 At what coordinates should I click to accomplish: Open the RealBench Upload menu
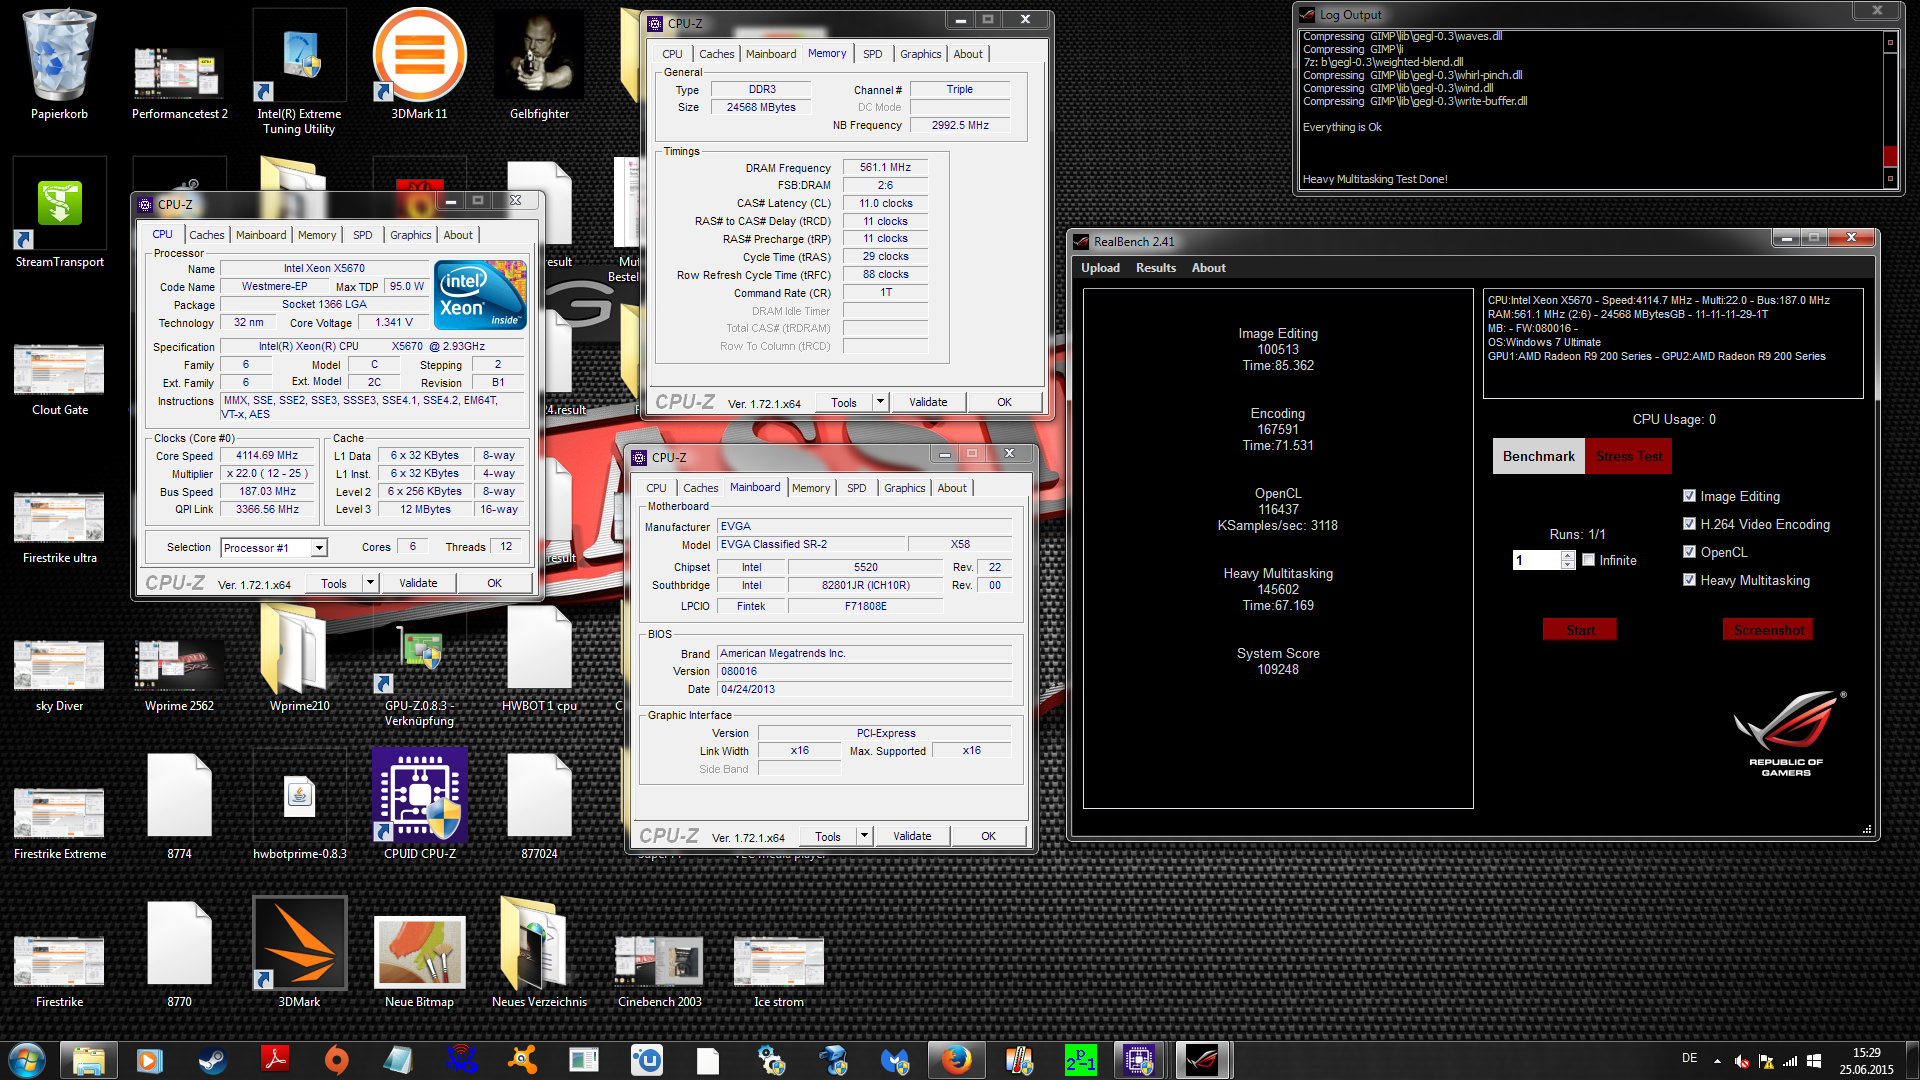[x=1100, y=268]
